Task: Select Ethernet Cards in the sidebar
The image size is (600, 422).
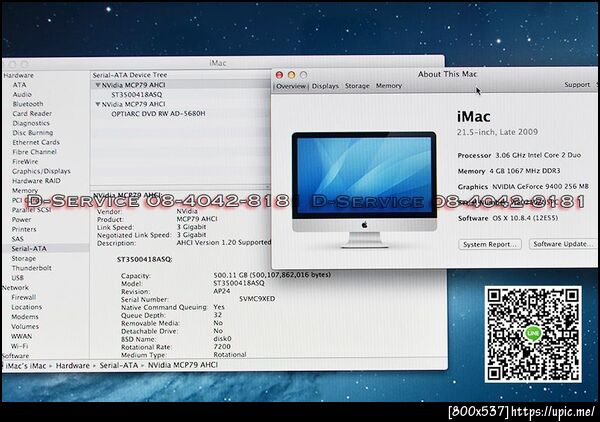Action: tap(36, 142)
